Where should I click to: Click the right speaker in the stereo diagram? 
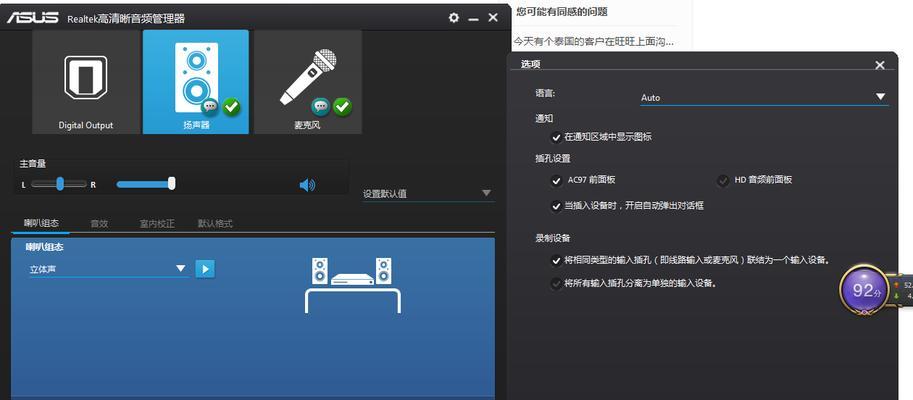pos(383,271)
